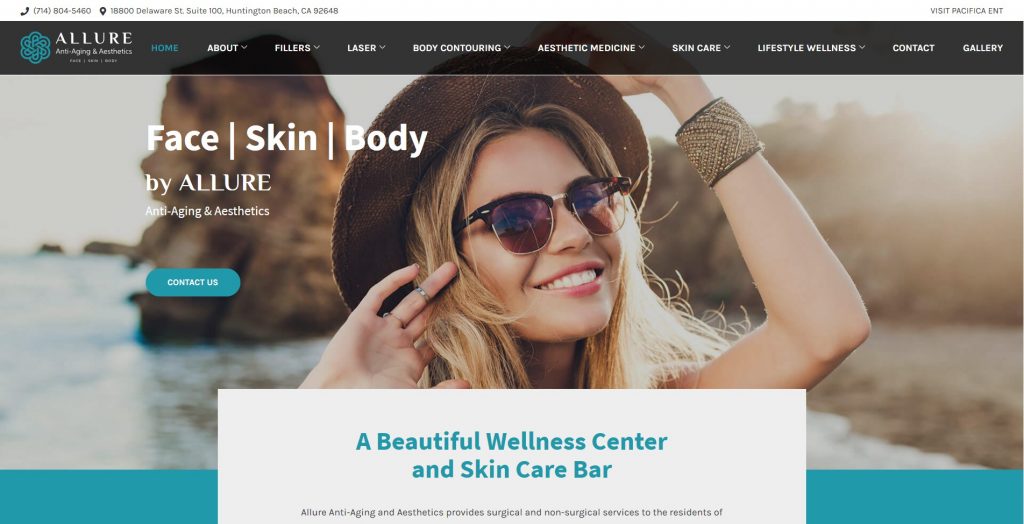Open the Gallery menu item

(982, 48)
